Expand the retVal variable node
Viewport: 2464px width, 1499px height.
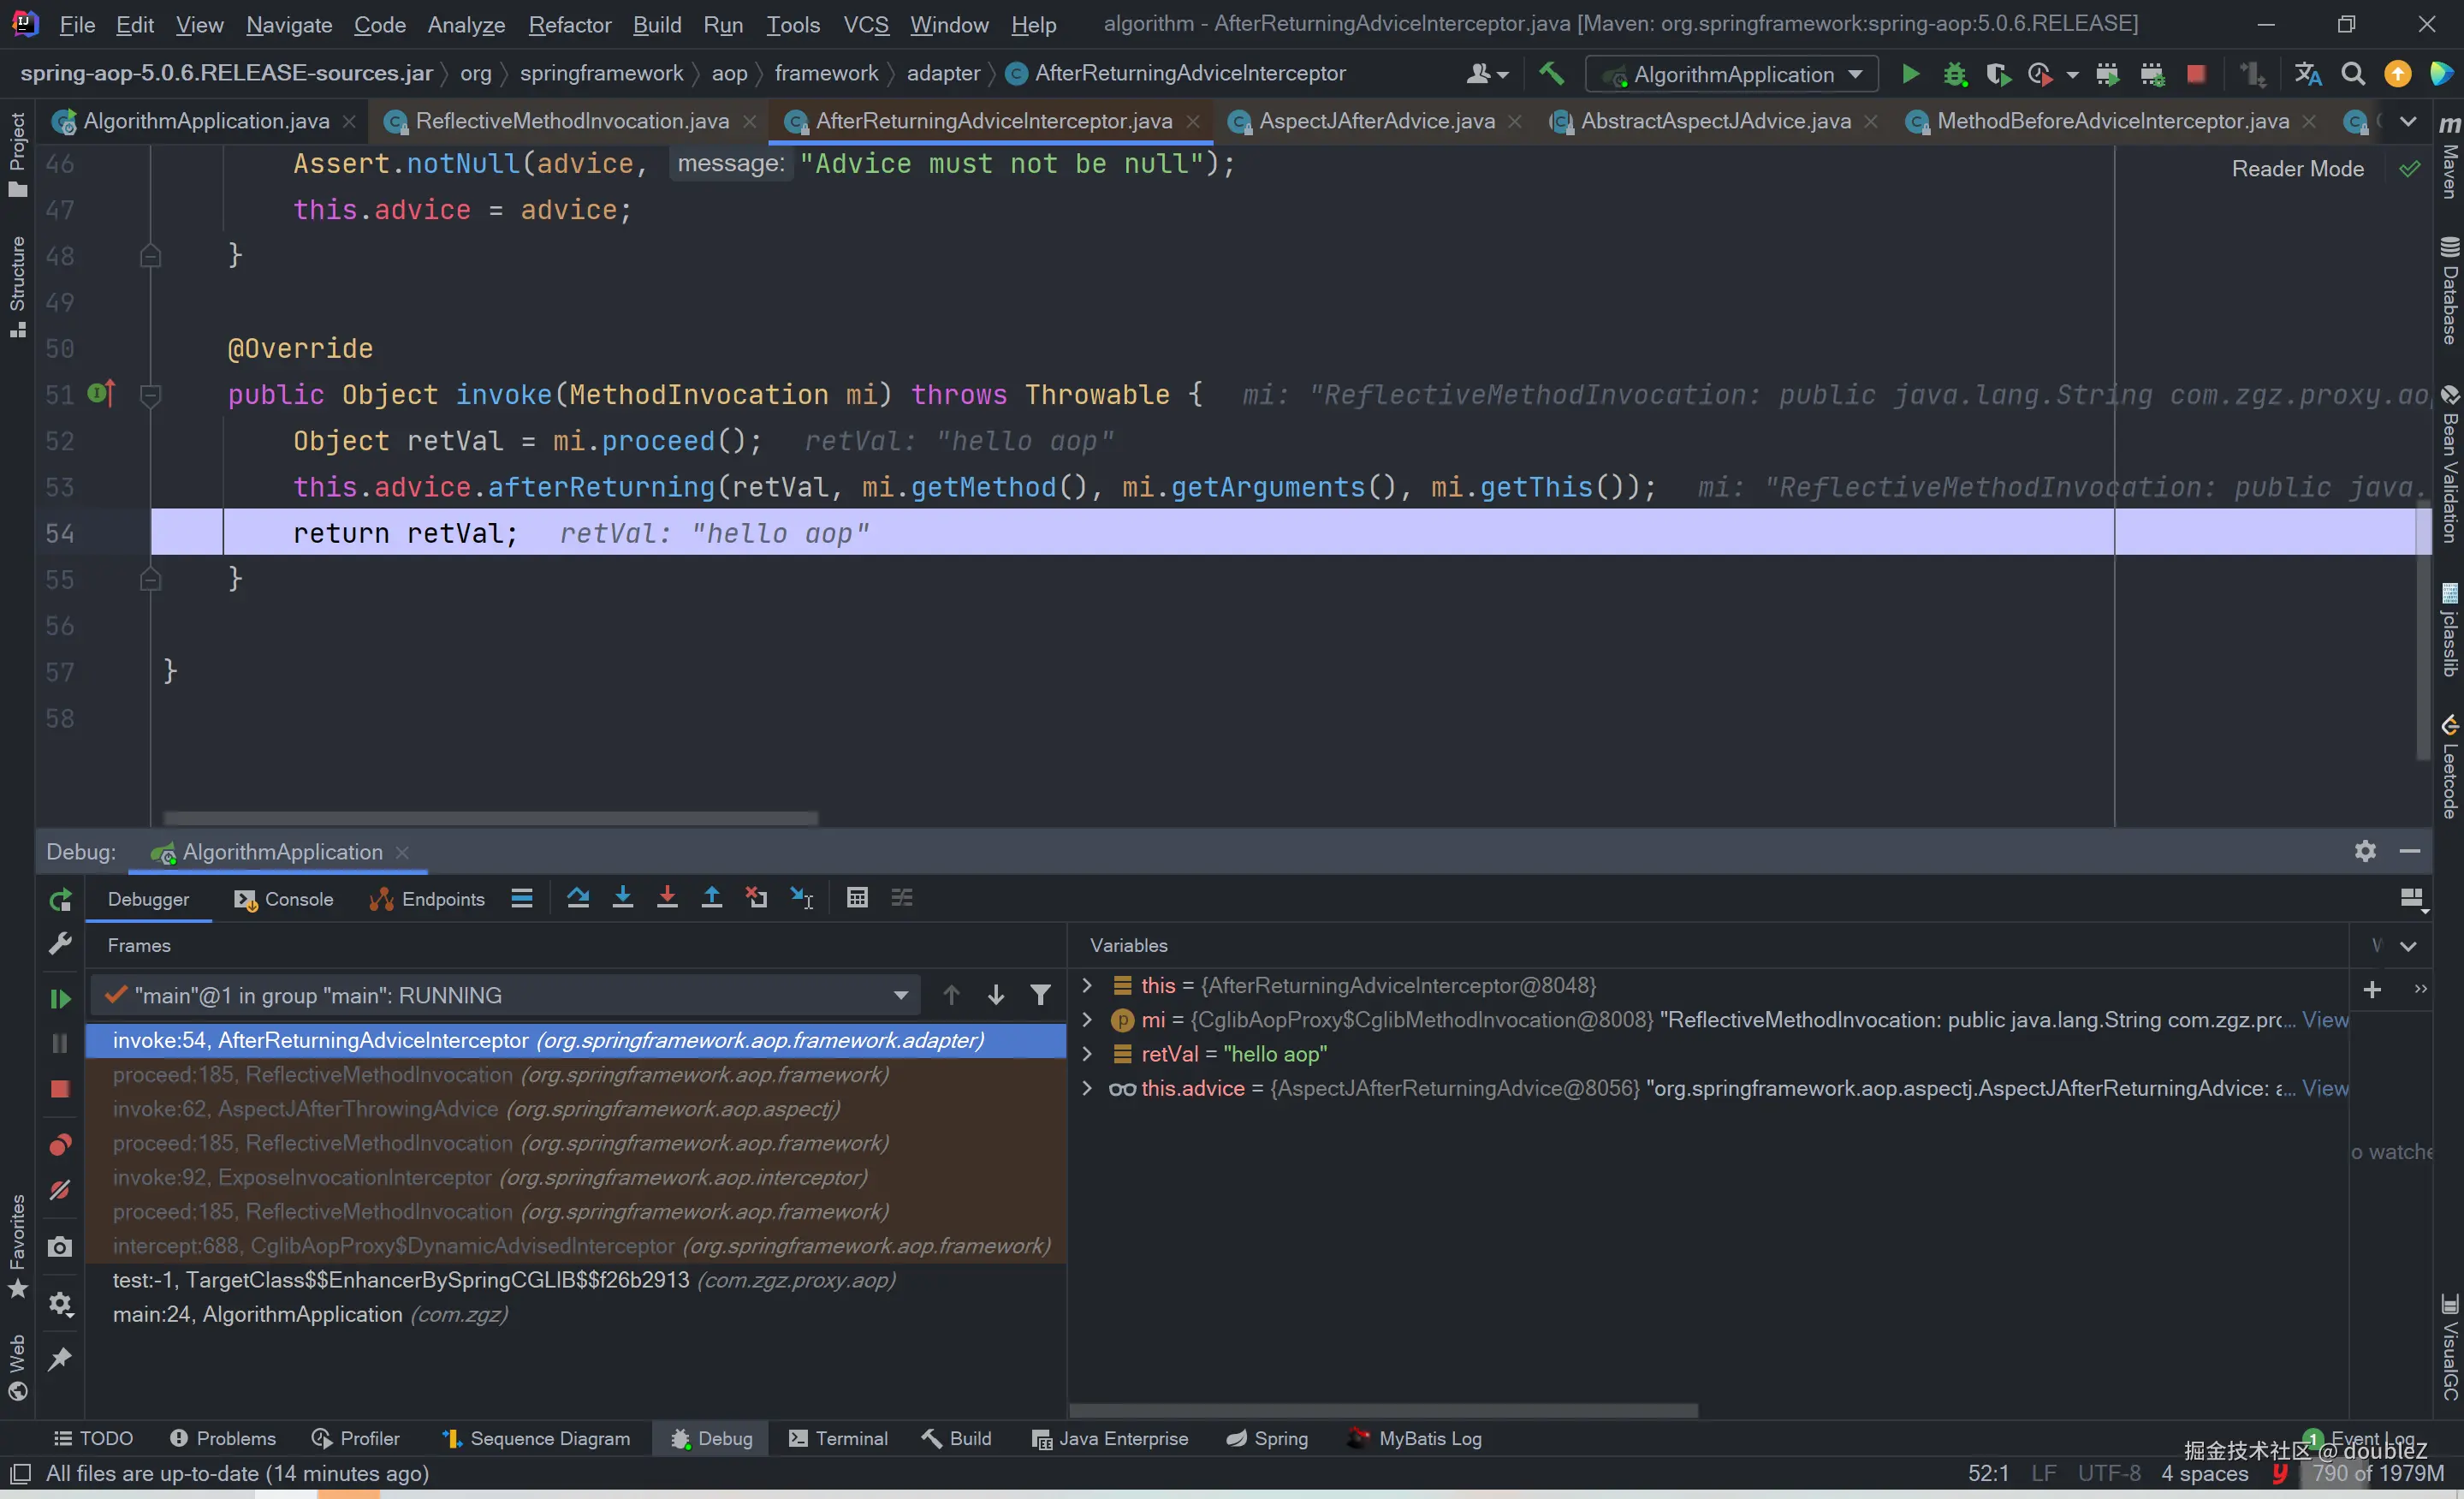[1087, 1054]
